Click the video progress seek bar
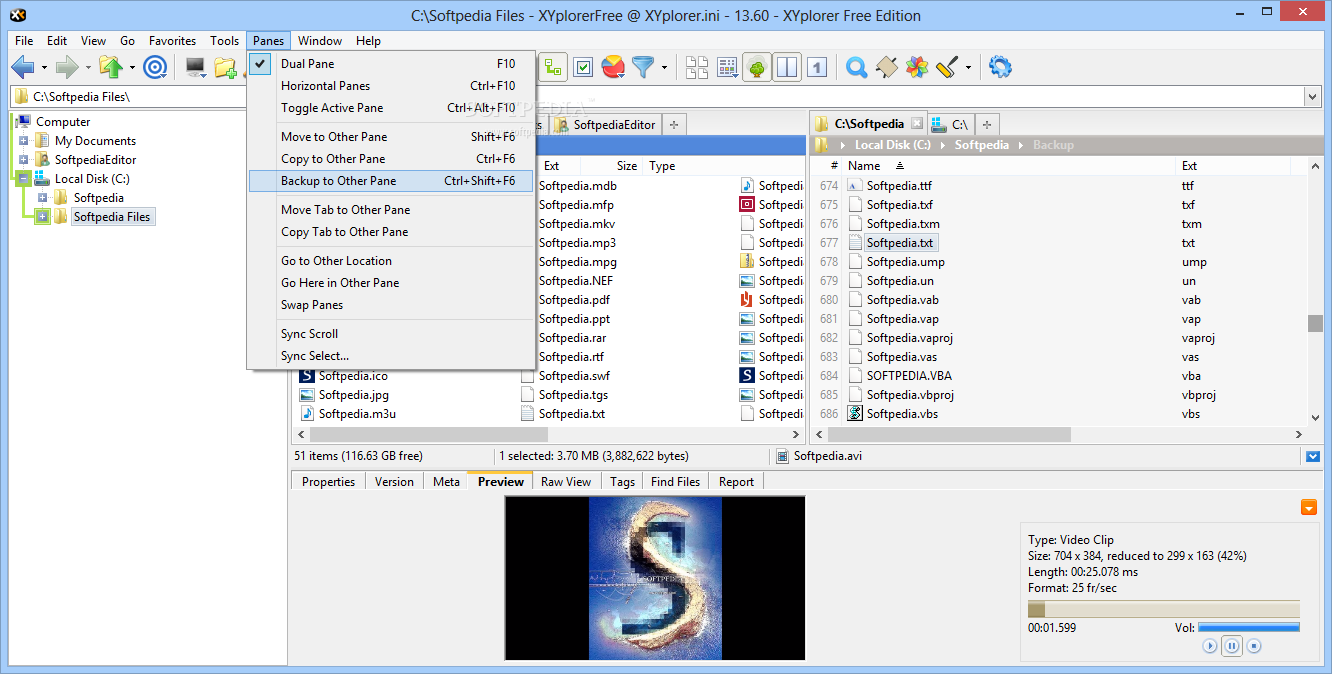The width and height of the screenshot is (1332, 674). click(x=1163, y=609)
